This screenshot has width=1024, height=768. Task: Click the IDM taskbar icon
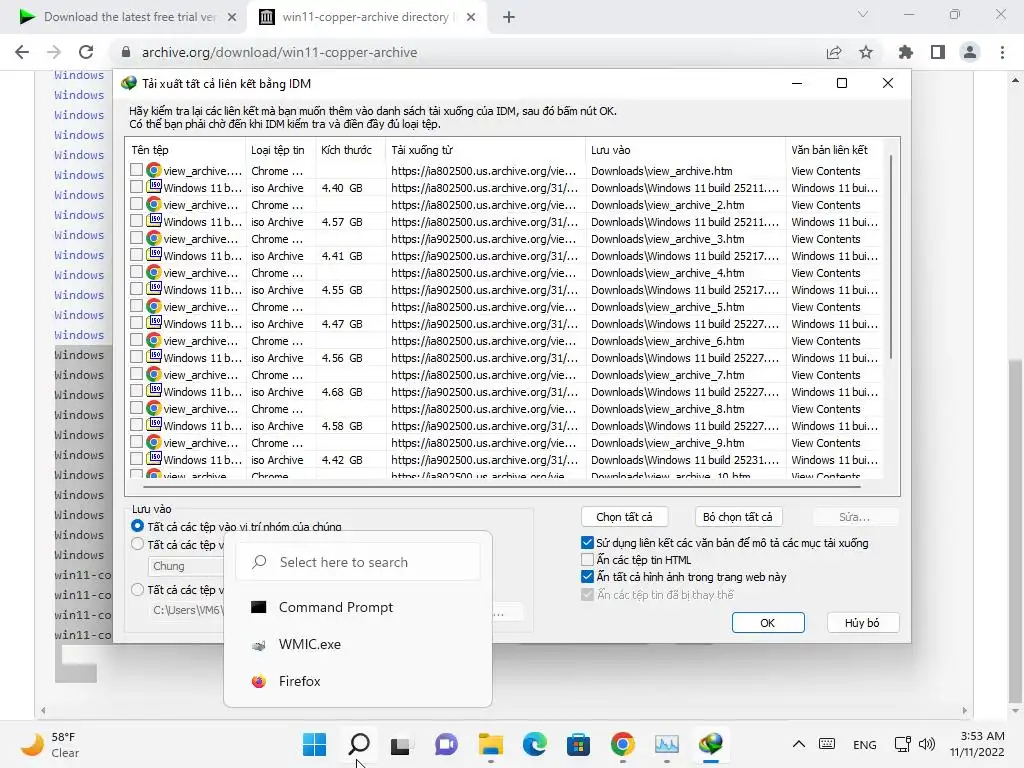711,744
